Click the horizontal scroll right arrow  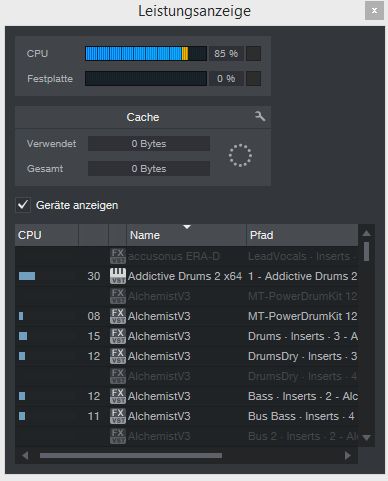pyautogui.click(x=348, y=455)
